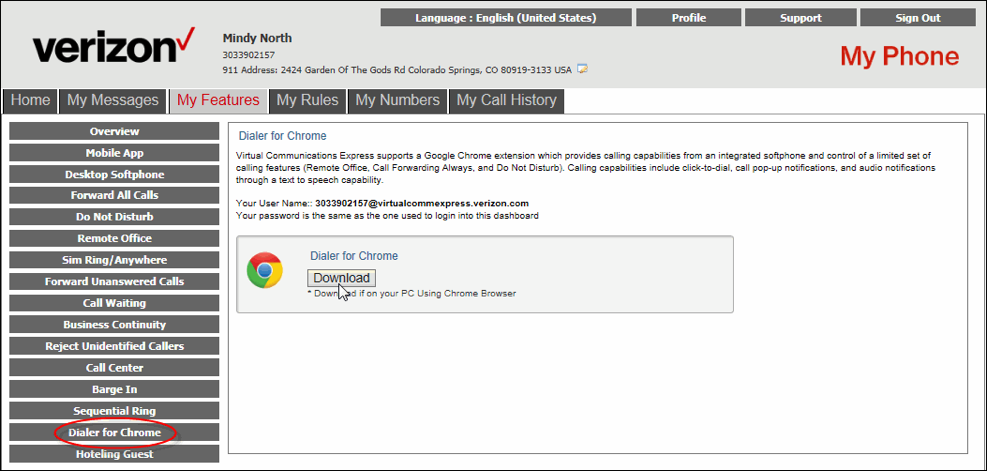Screen dimensions: 987x471
Task: Select Remote Office from sidebar
Action: (x=114, y=239)
